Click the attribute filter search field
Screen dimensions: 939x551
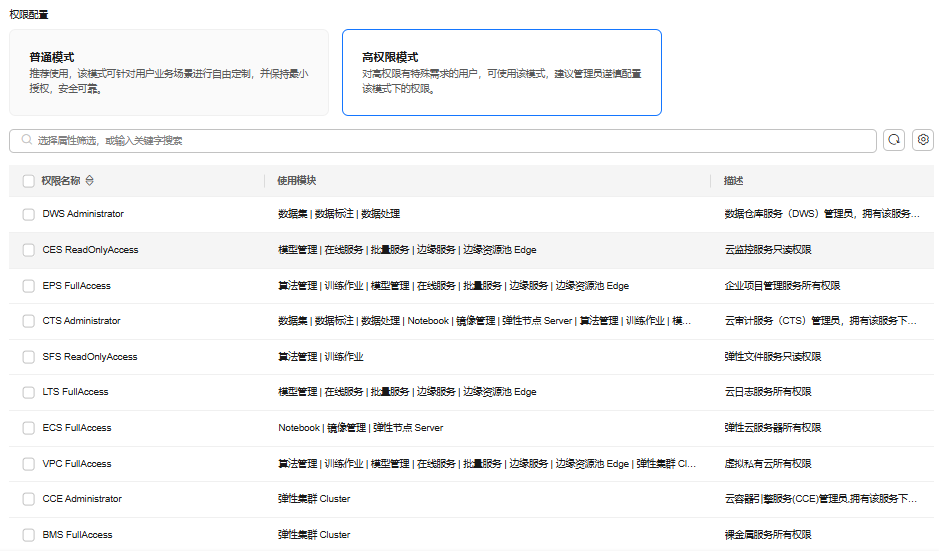450,141
